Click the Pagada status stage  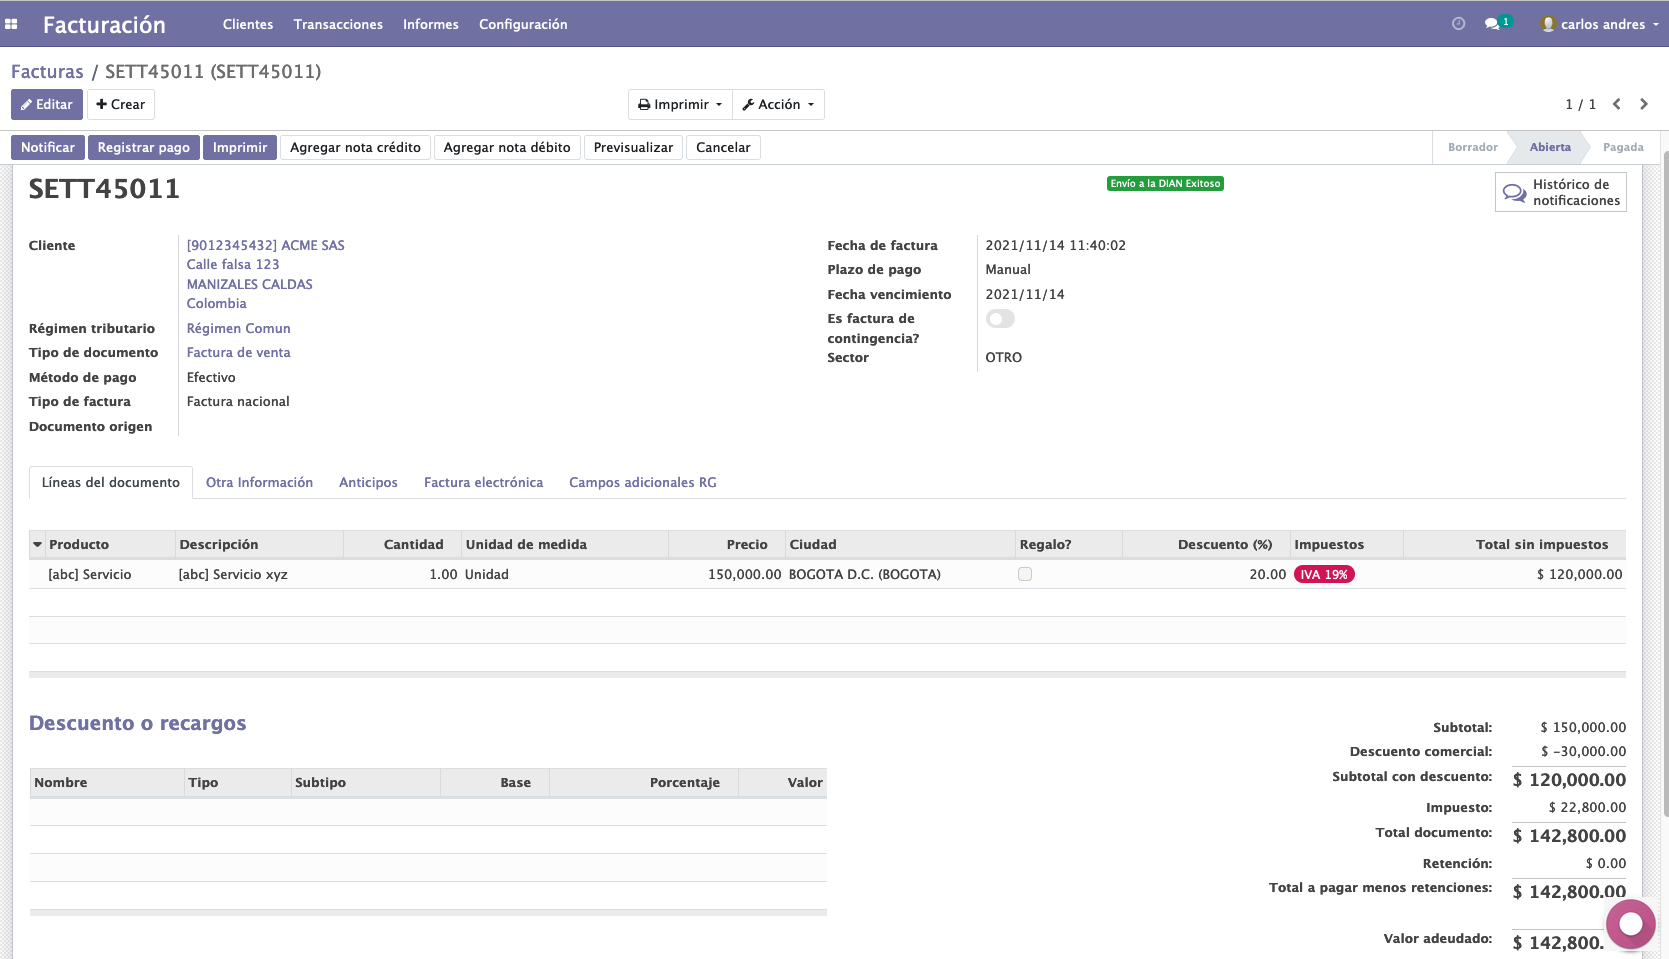(x=1622, y=147)
